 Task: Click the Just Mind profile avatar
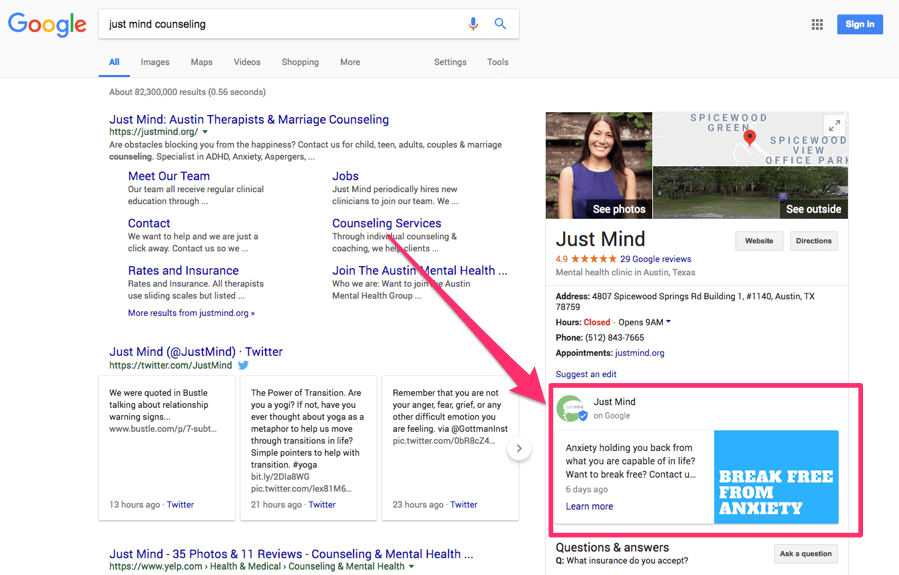(x=571, y=409)
